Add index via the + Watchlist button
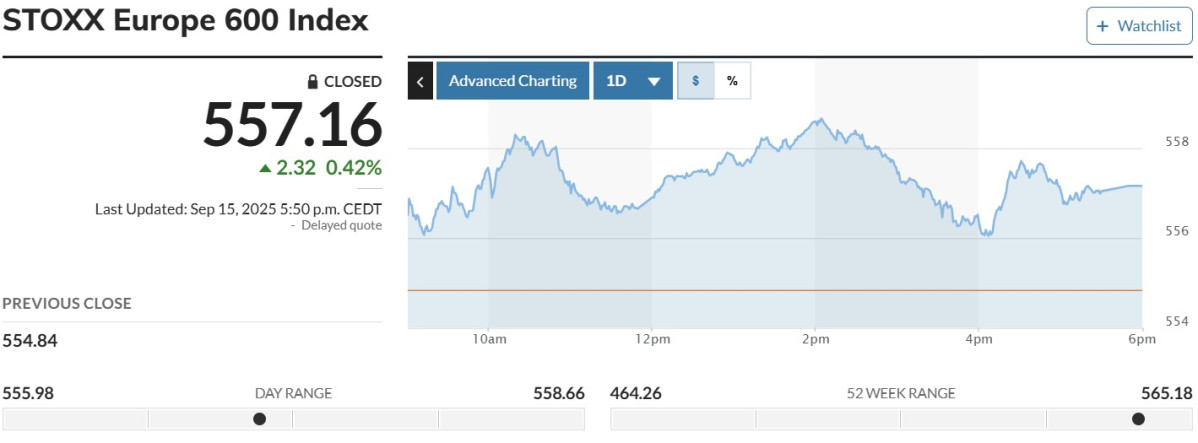 [x=1139, y=26]
